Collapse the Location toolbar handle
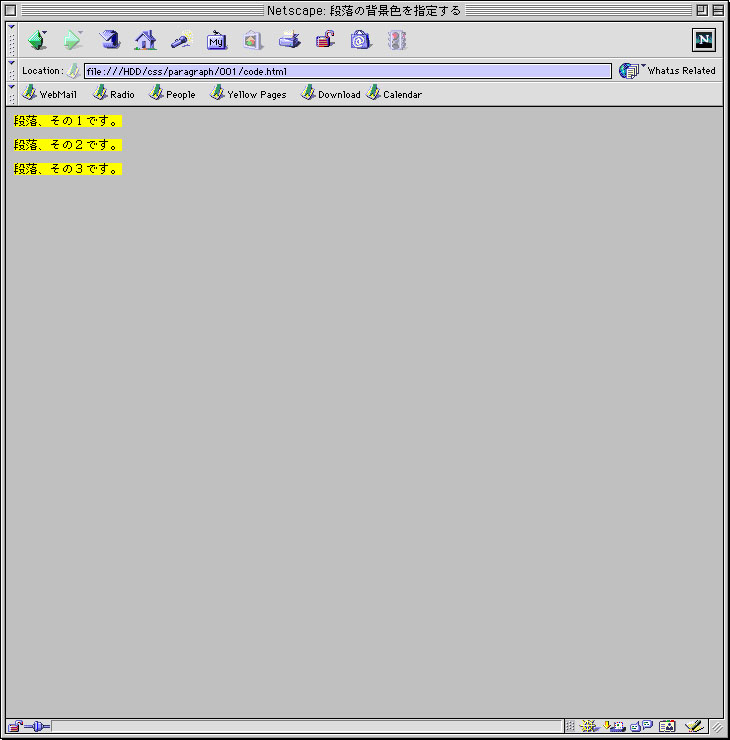The width and height of the screenshot is (730, 740). [x=12, y=70]
